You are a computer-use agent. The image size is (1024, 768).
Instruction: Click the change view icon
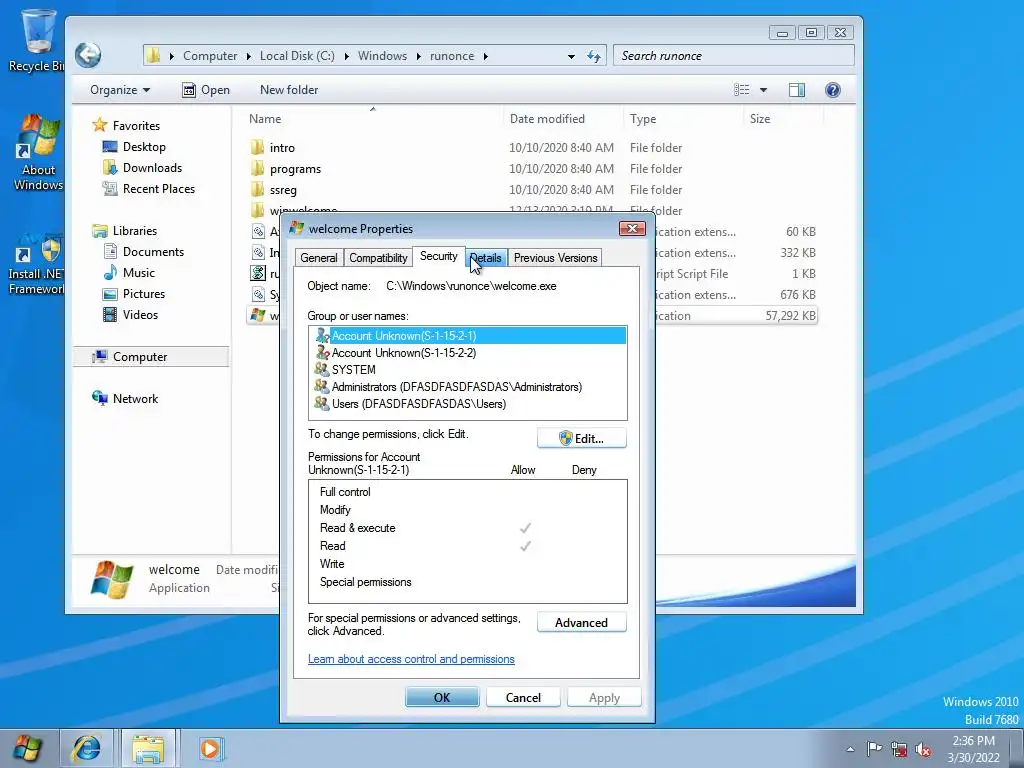pos(742,90)
